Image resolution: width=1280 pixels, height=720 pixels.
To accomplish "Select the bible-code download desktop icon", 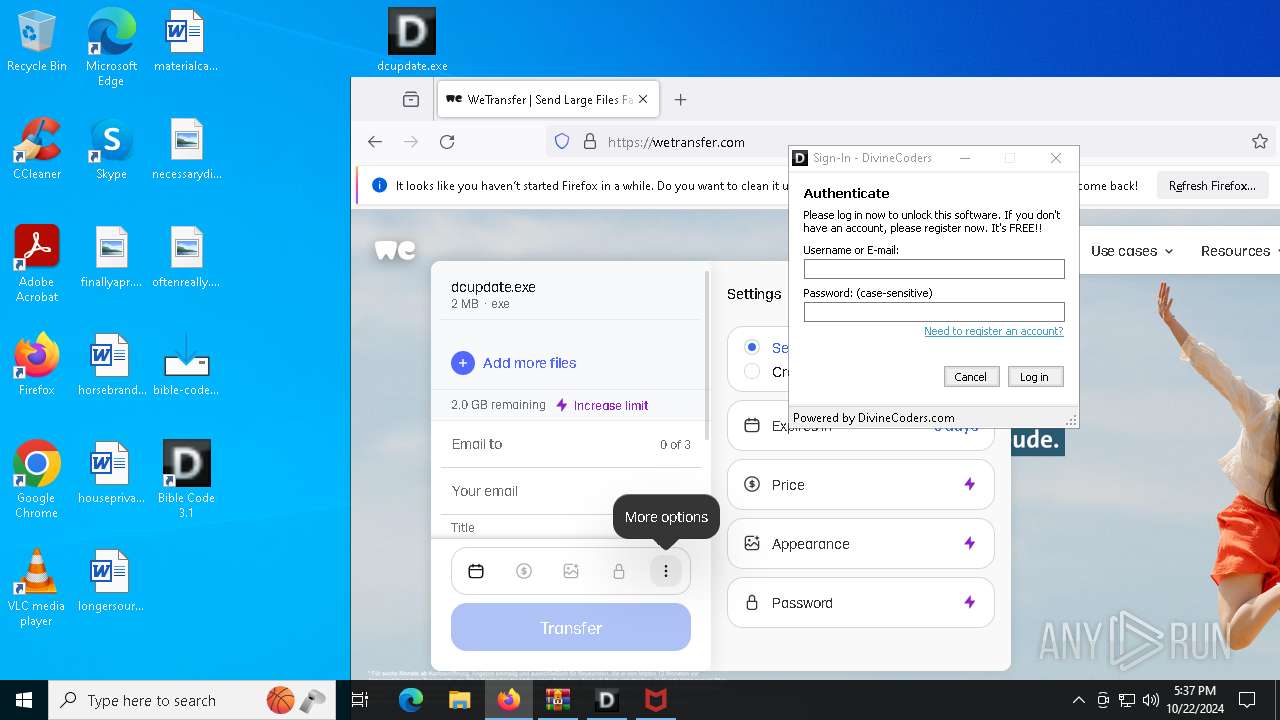I will point(186,365).
